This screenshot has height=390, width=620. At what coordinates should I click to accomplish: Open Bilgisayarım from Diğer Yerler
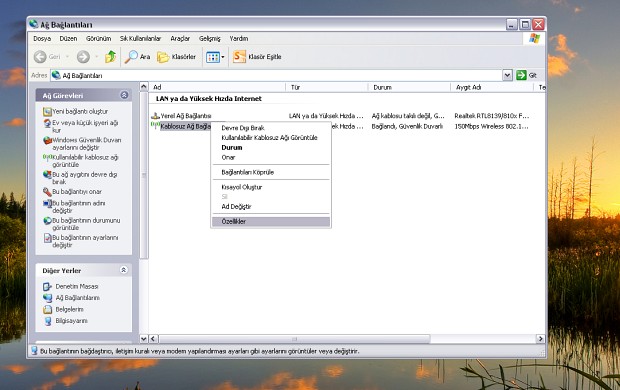click(71, 321)
